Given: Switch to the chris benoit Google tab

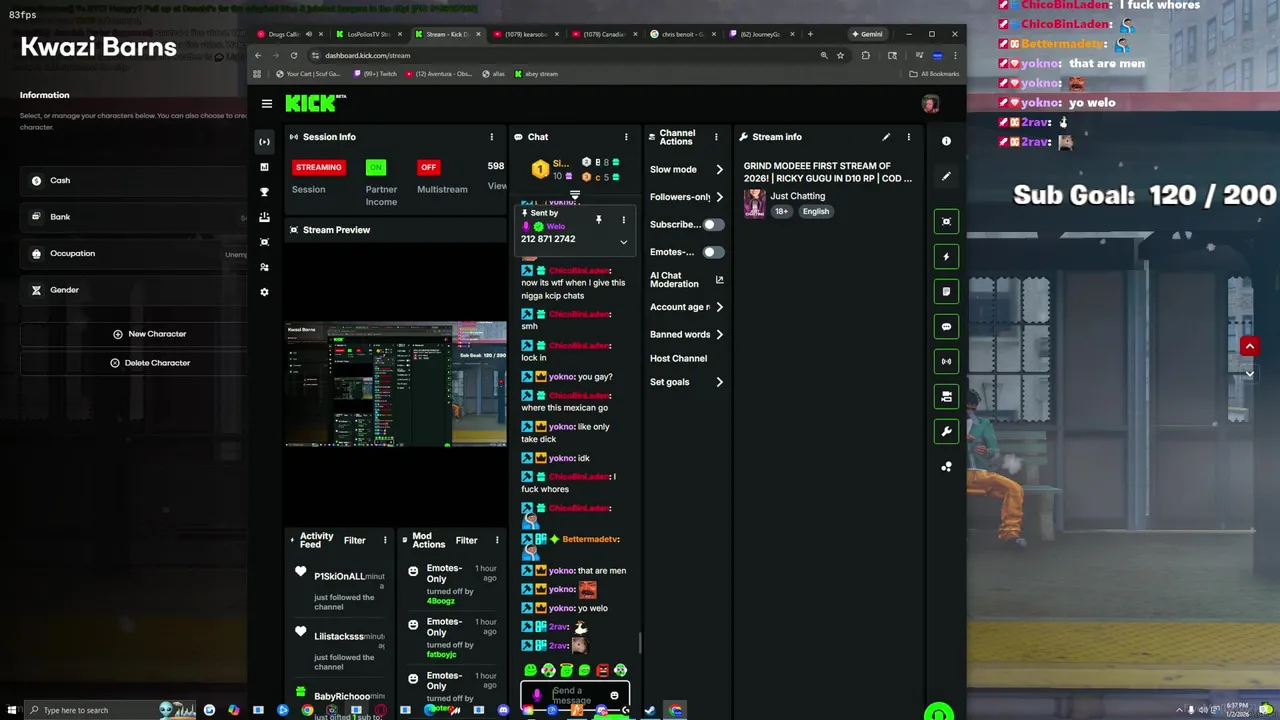Looking at the screenshot, I should coord(683,34).
